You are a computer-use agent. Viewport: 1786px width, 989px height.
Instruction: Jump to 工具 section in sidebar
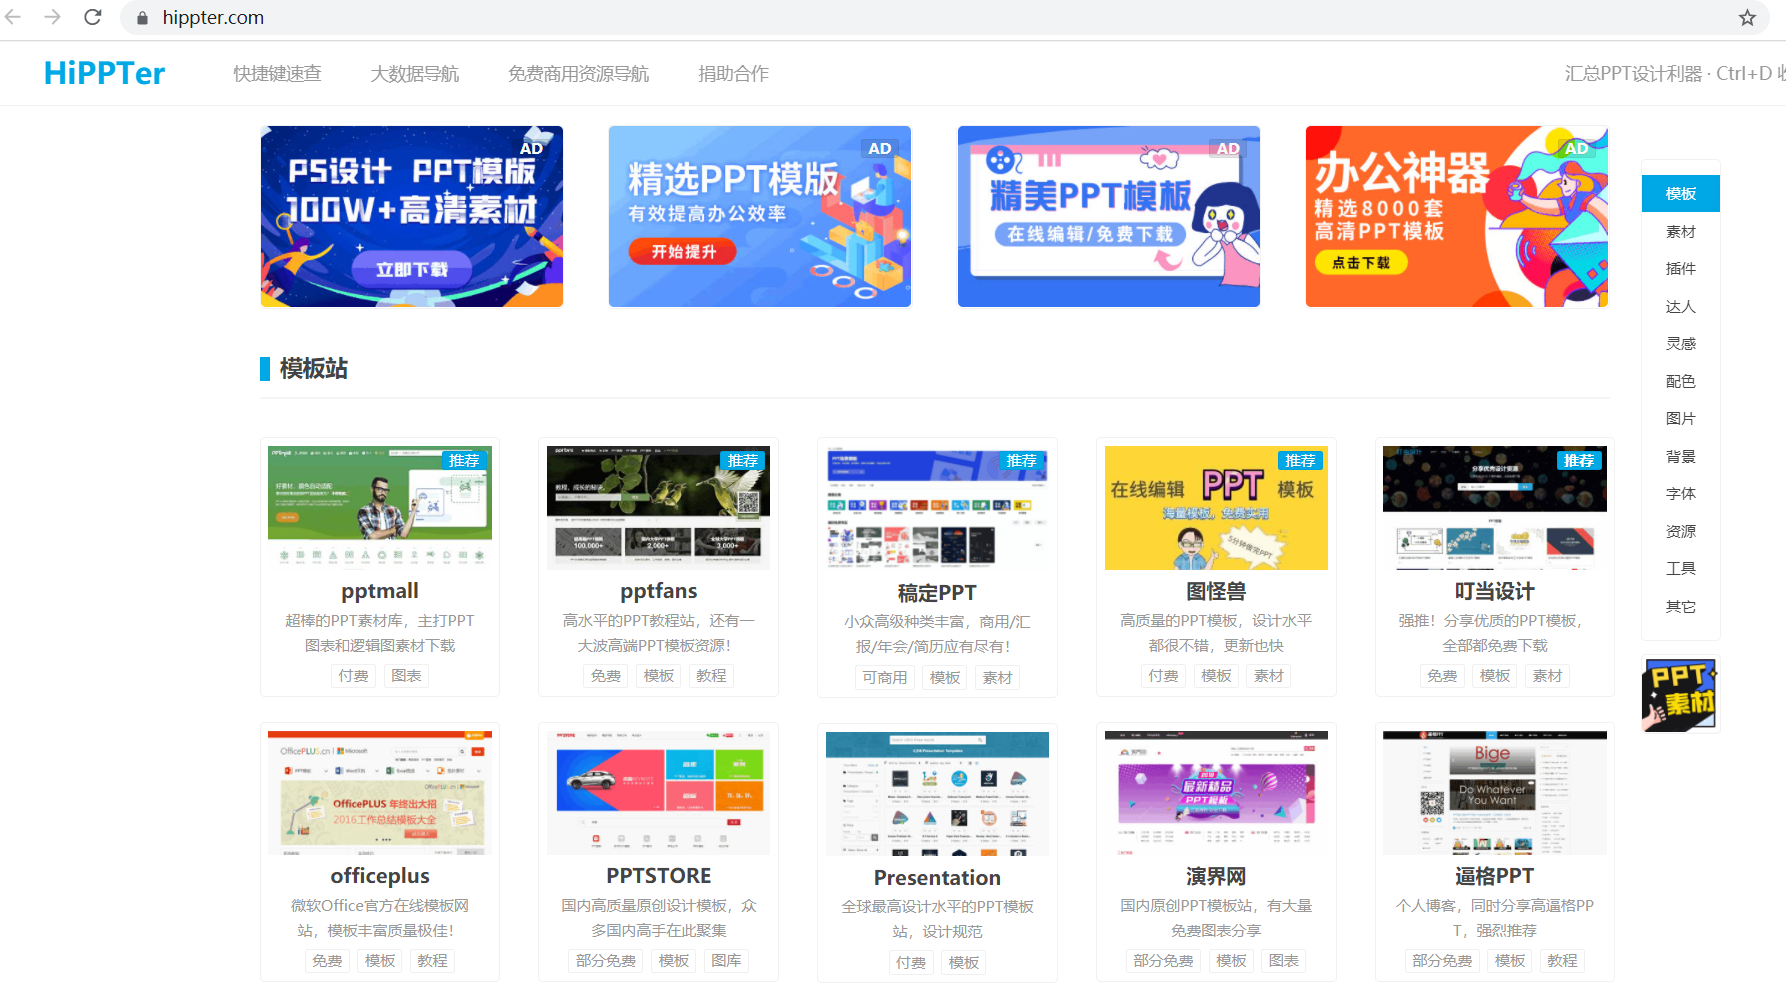point(1681,568)
